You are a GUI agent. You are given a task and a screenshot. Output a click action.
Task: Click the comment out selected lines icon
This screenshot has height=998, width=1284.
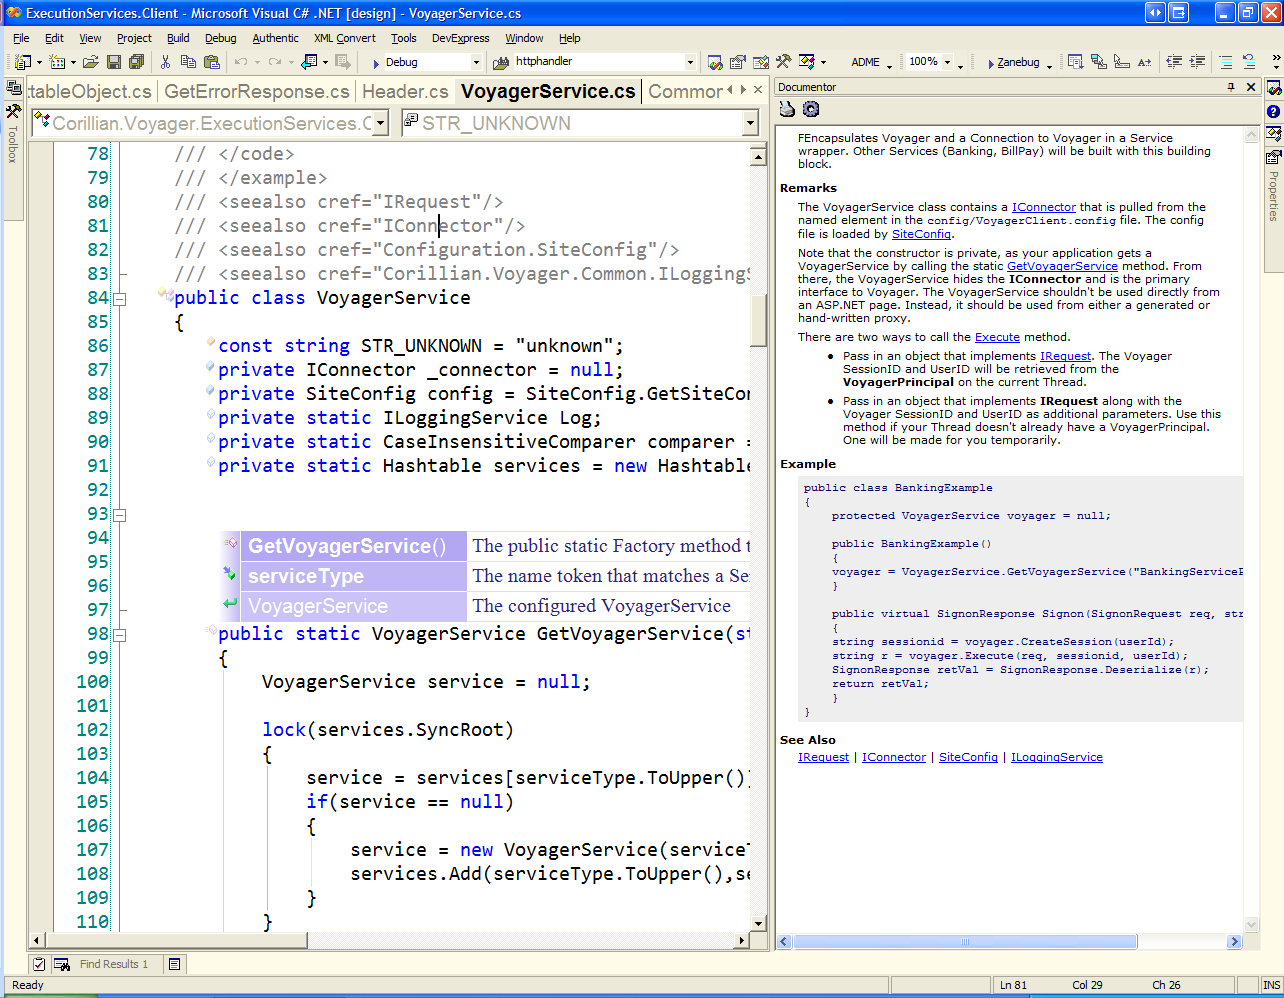click(1225, 62)
